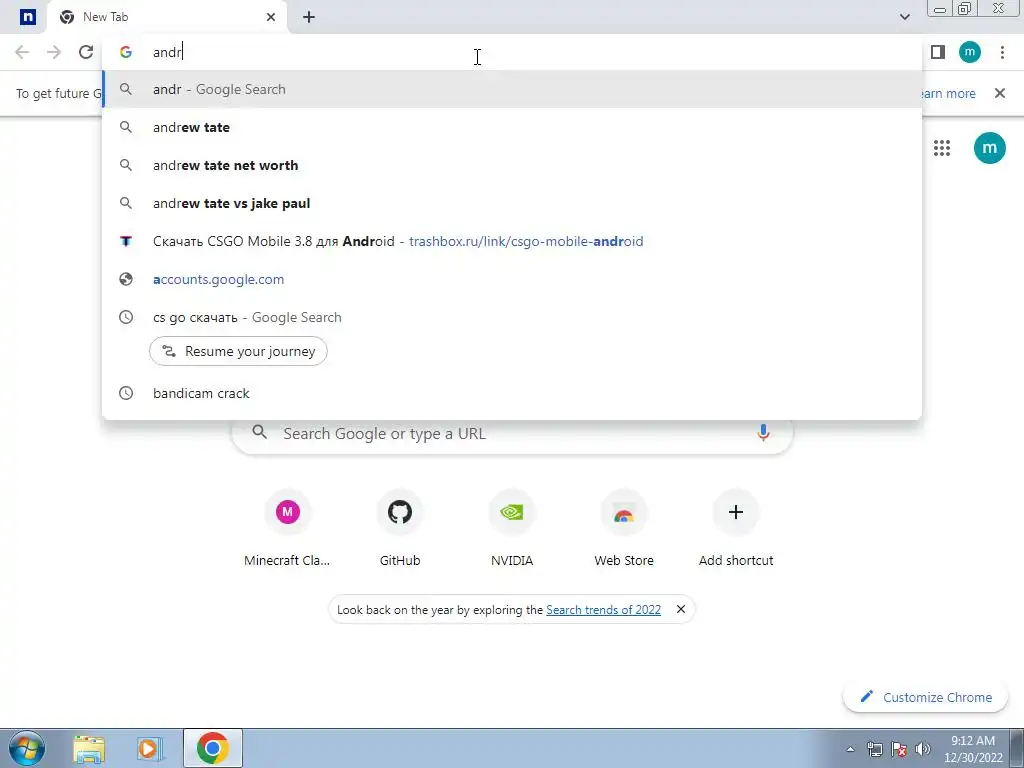
Task: Click the Google G icon in the address bar
Action: coord(126,52)
